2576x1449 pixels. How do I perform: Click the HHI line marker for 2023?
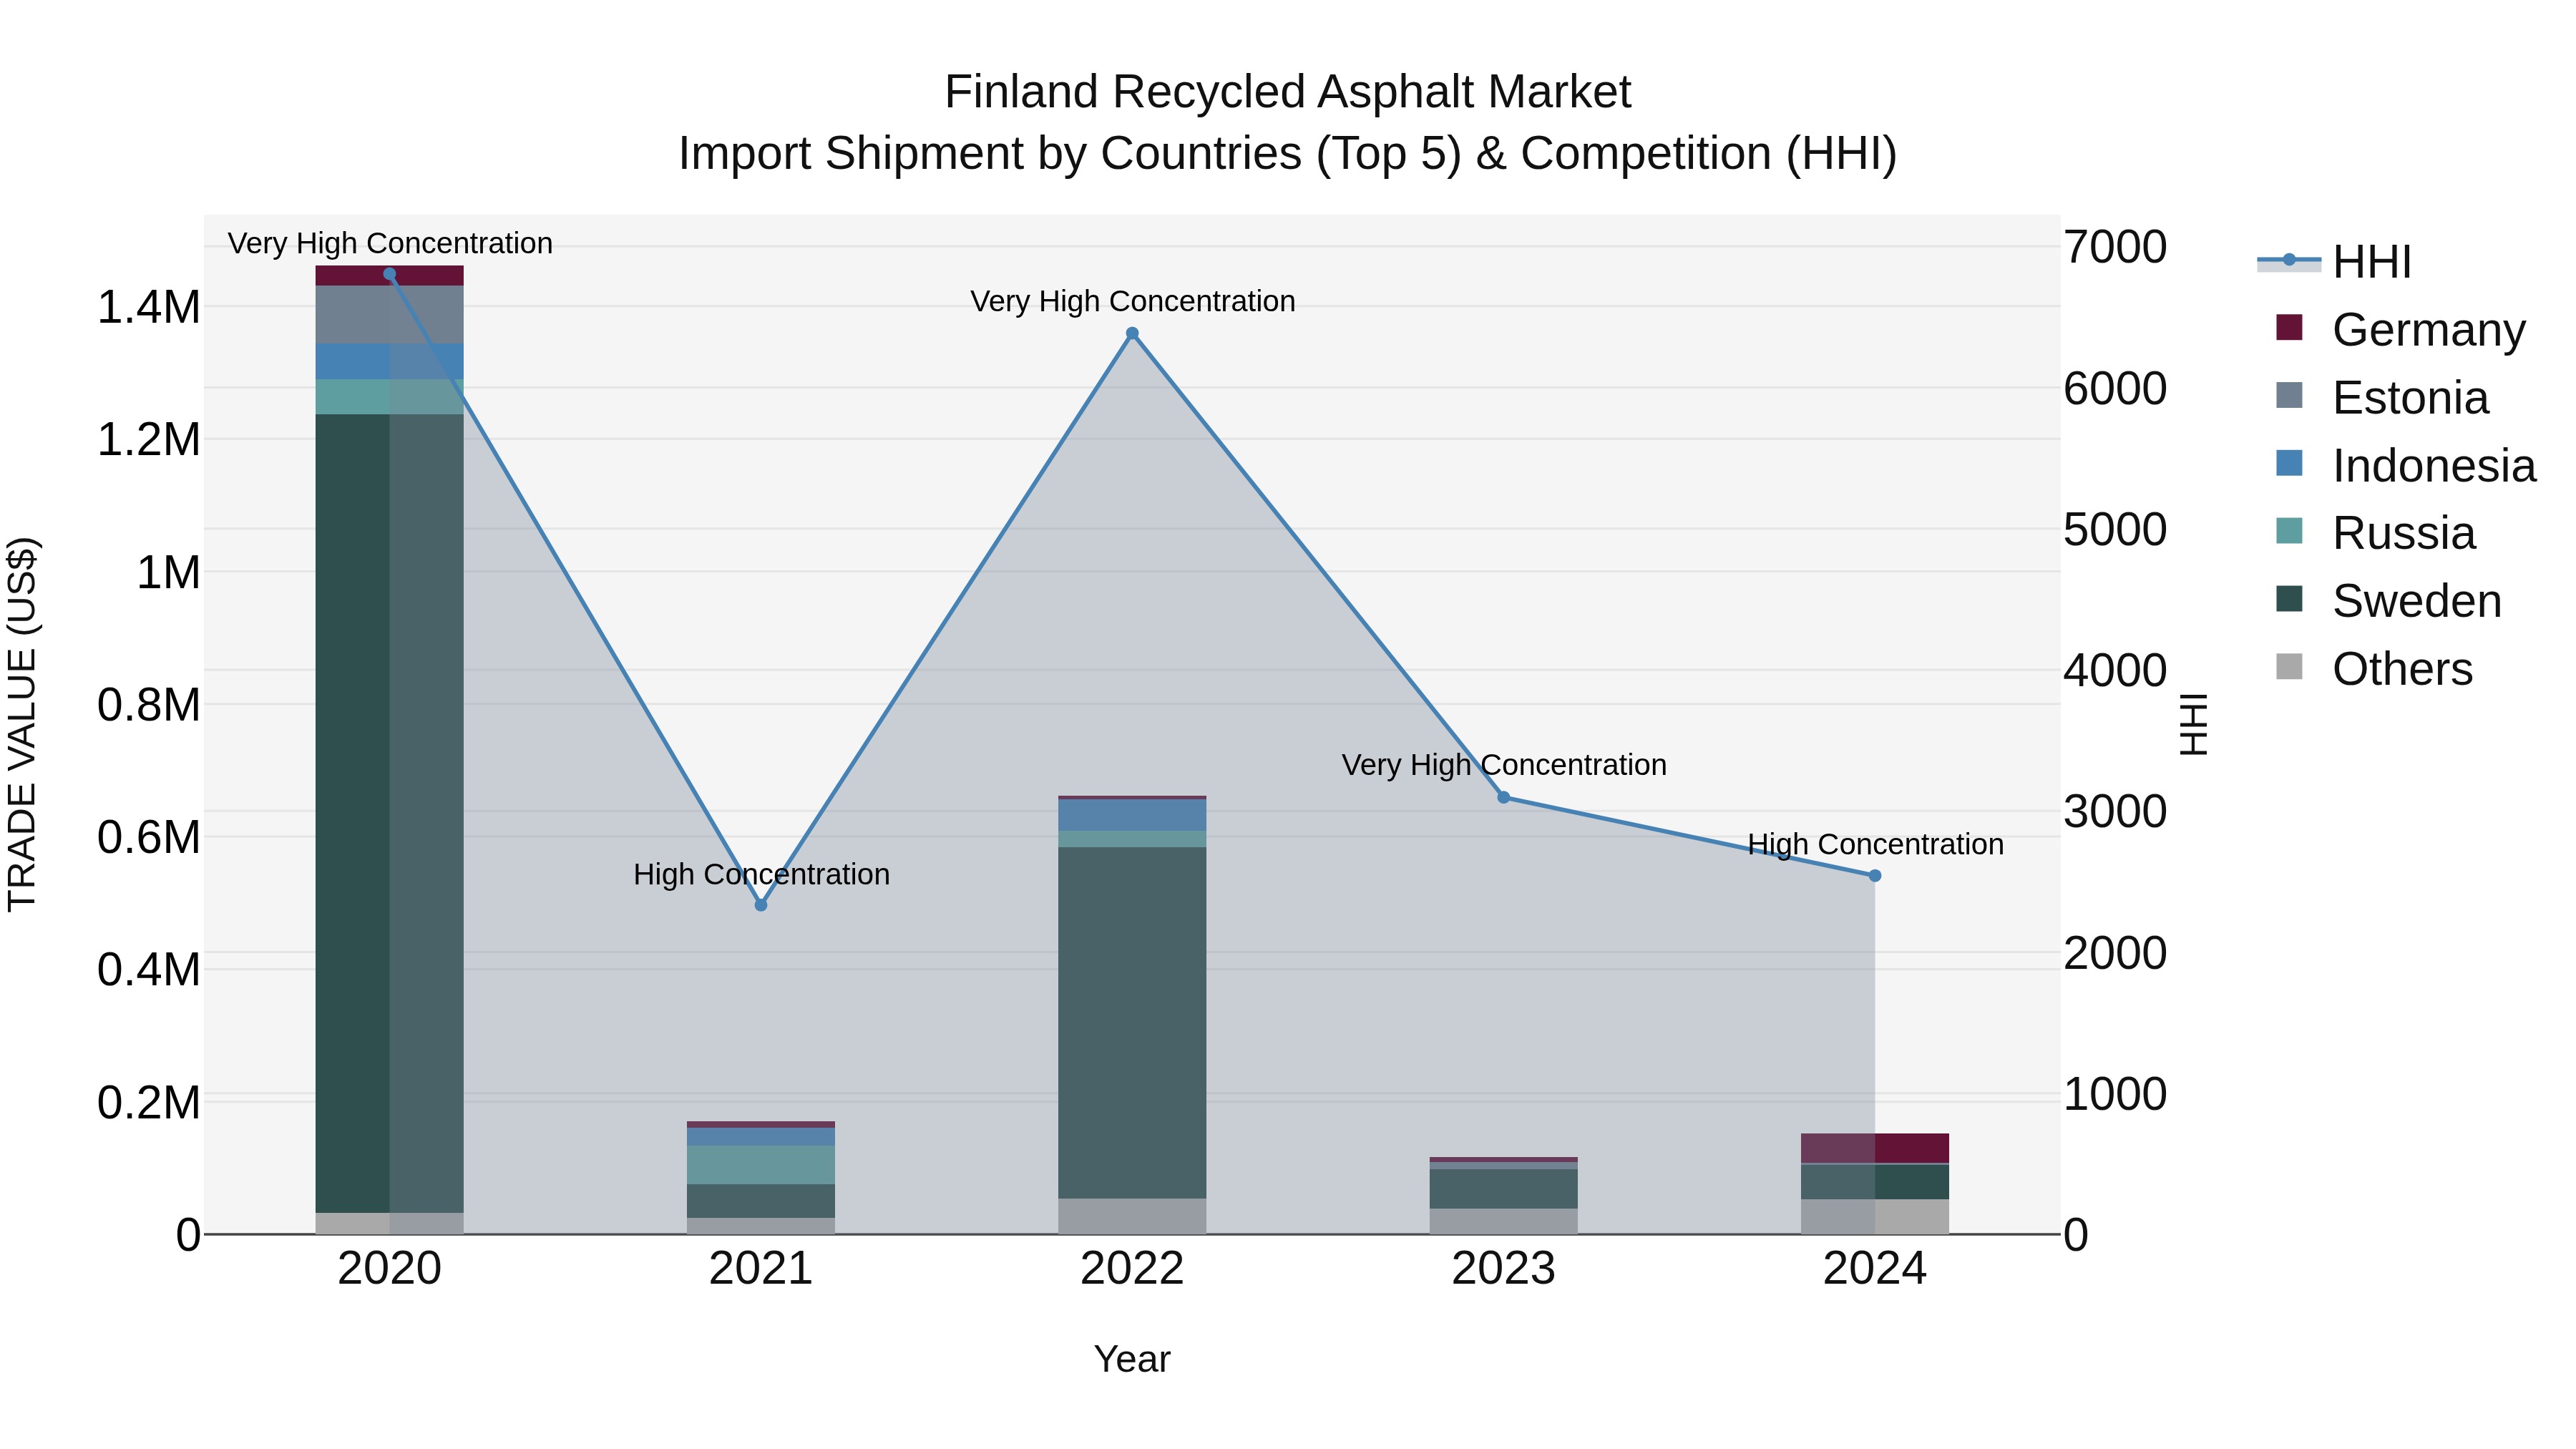(1503, 797)
